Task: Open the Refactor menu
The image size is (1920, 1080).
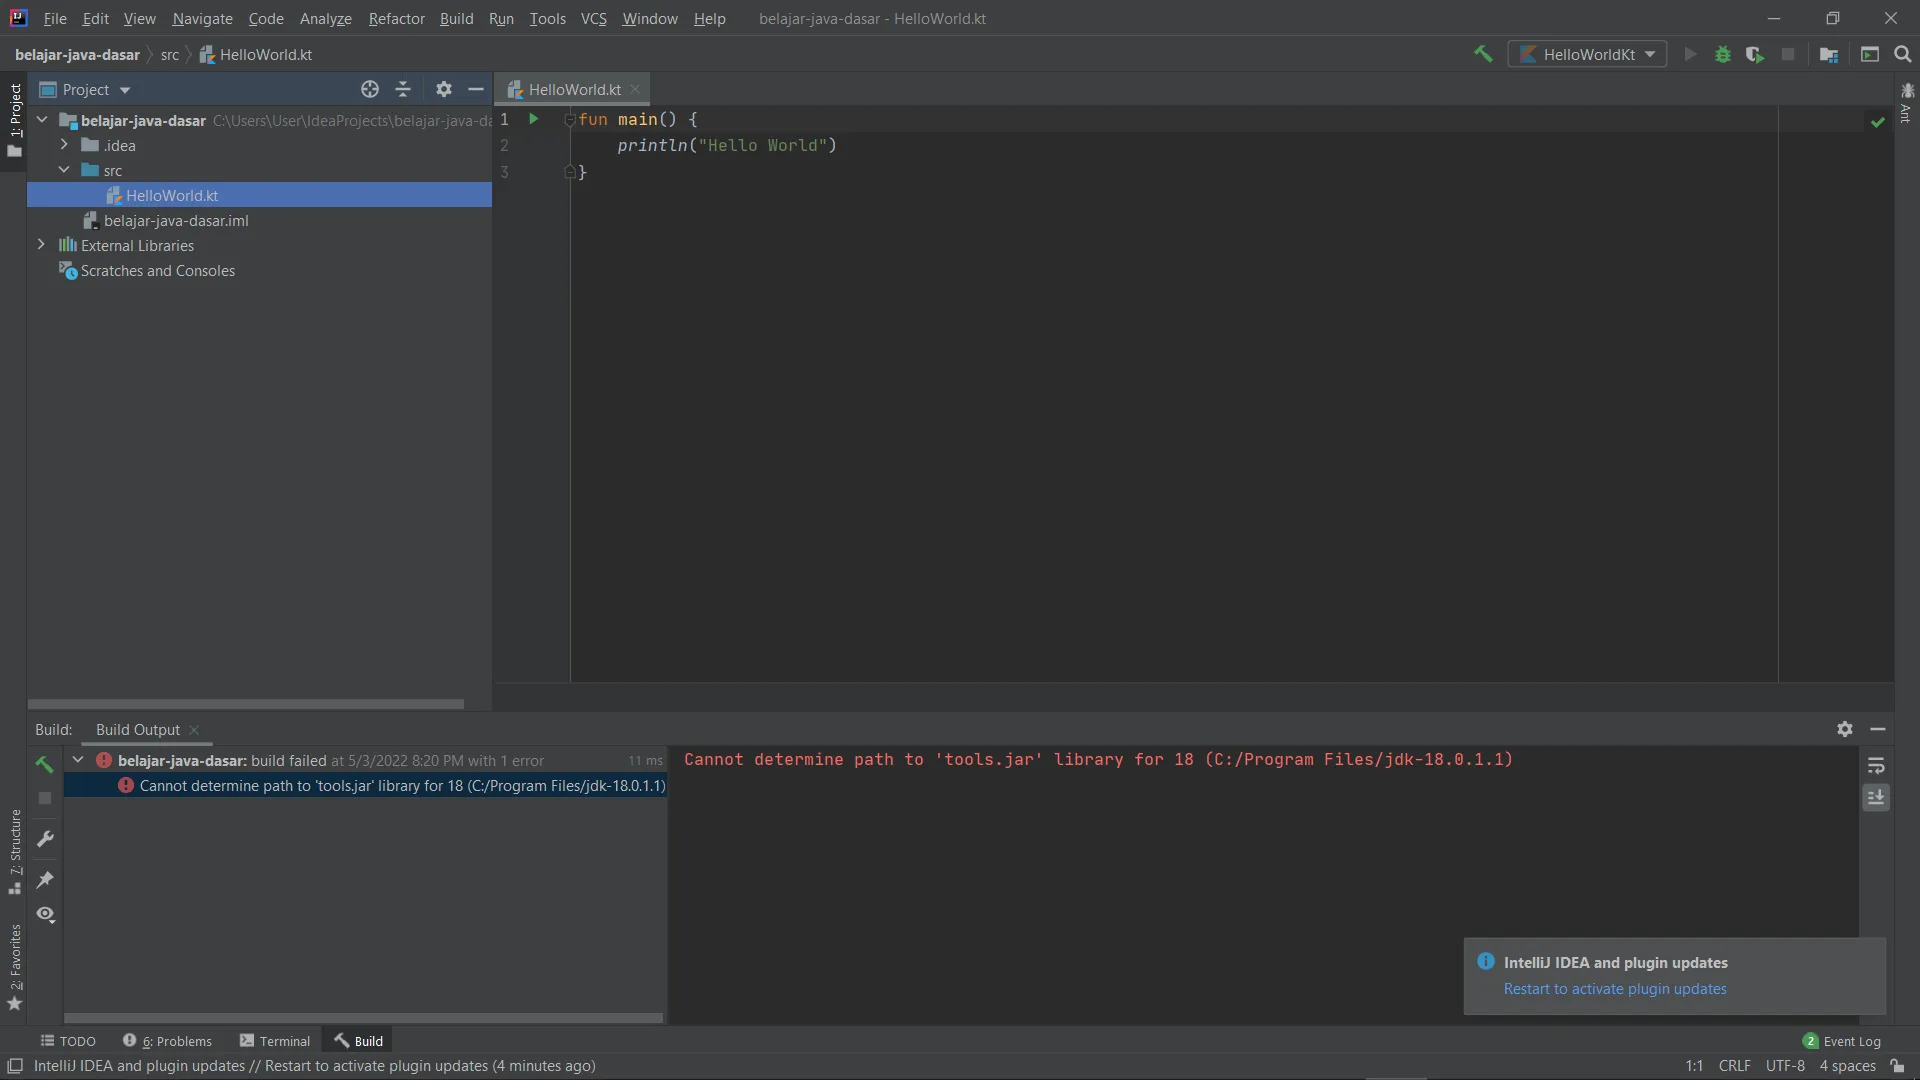Action: 396,19
